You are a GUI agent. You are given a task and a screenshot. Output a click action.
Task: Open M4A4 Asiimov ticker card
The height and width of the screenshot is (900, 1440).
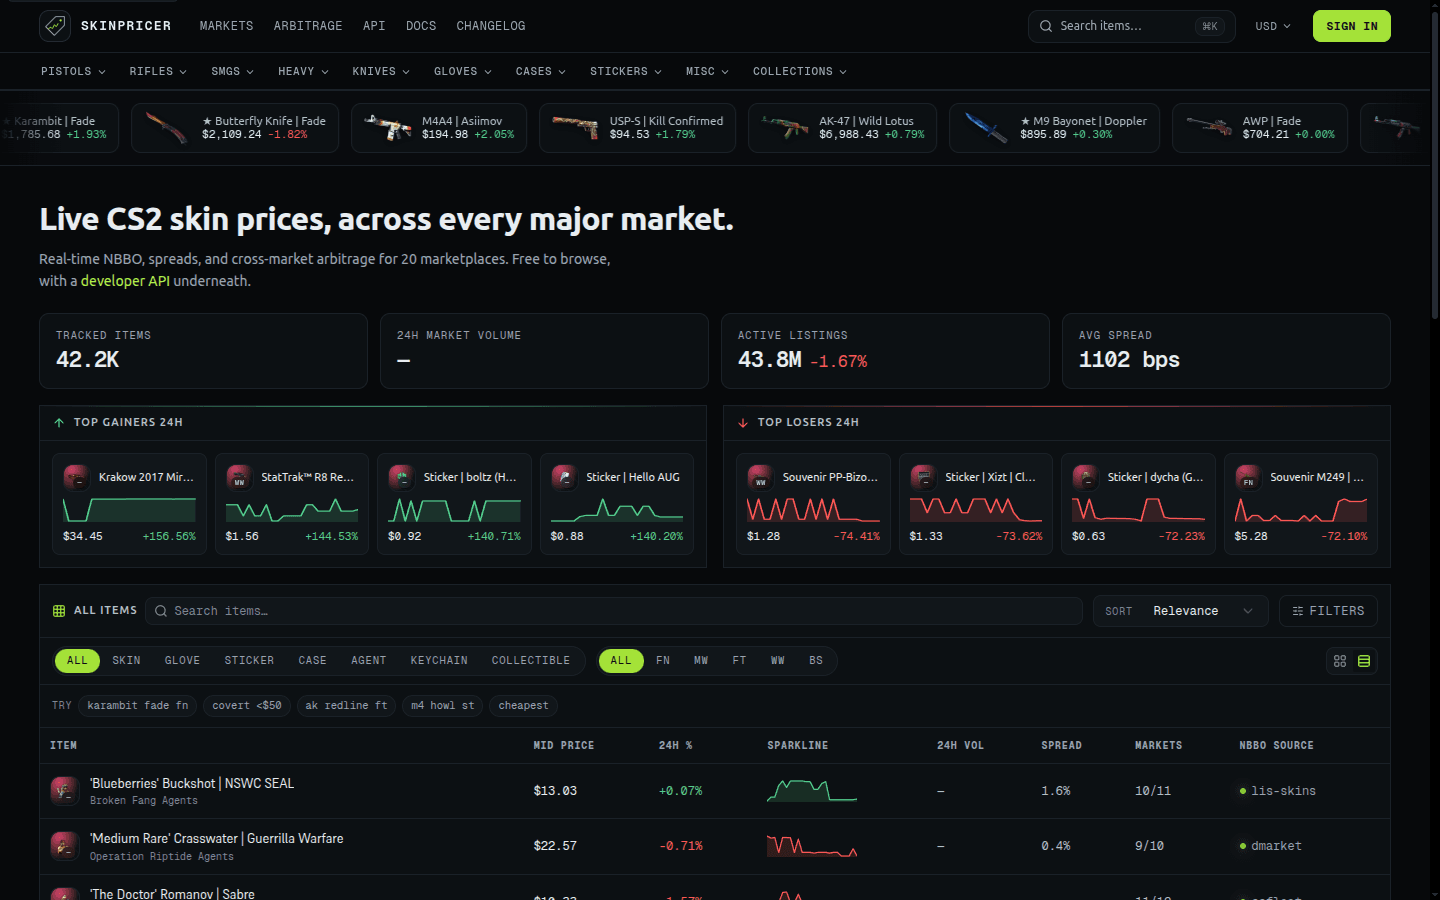[x=439, y=128]
